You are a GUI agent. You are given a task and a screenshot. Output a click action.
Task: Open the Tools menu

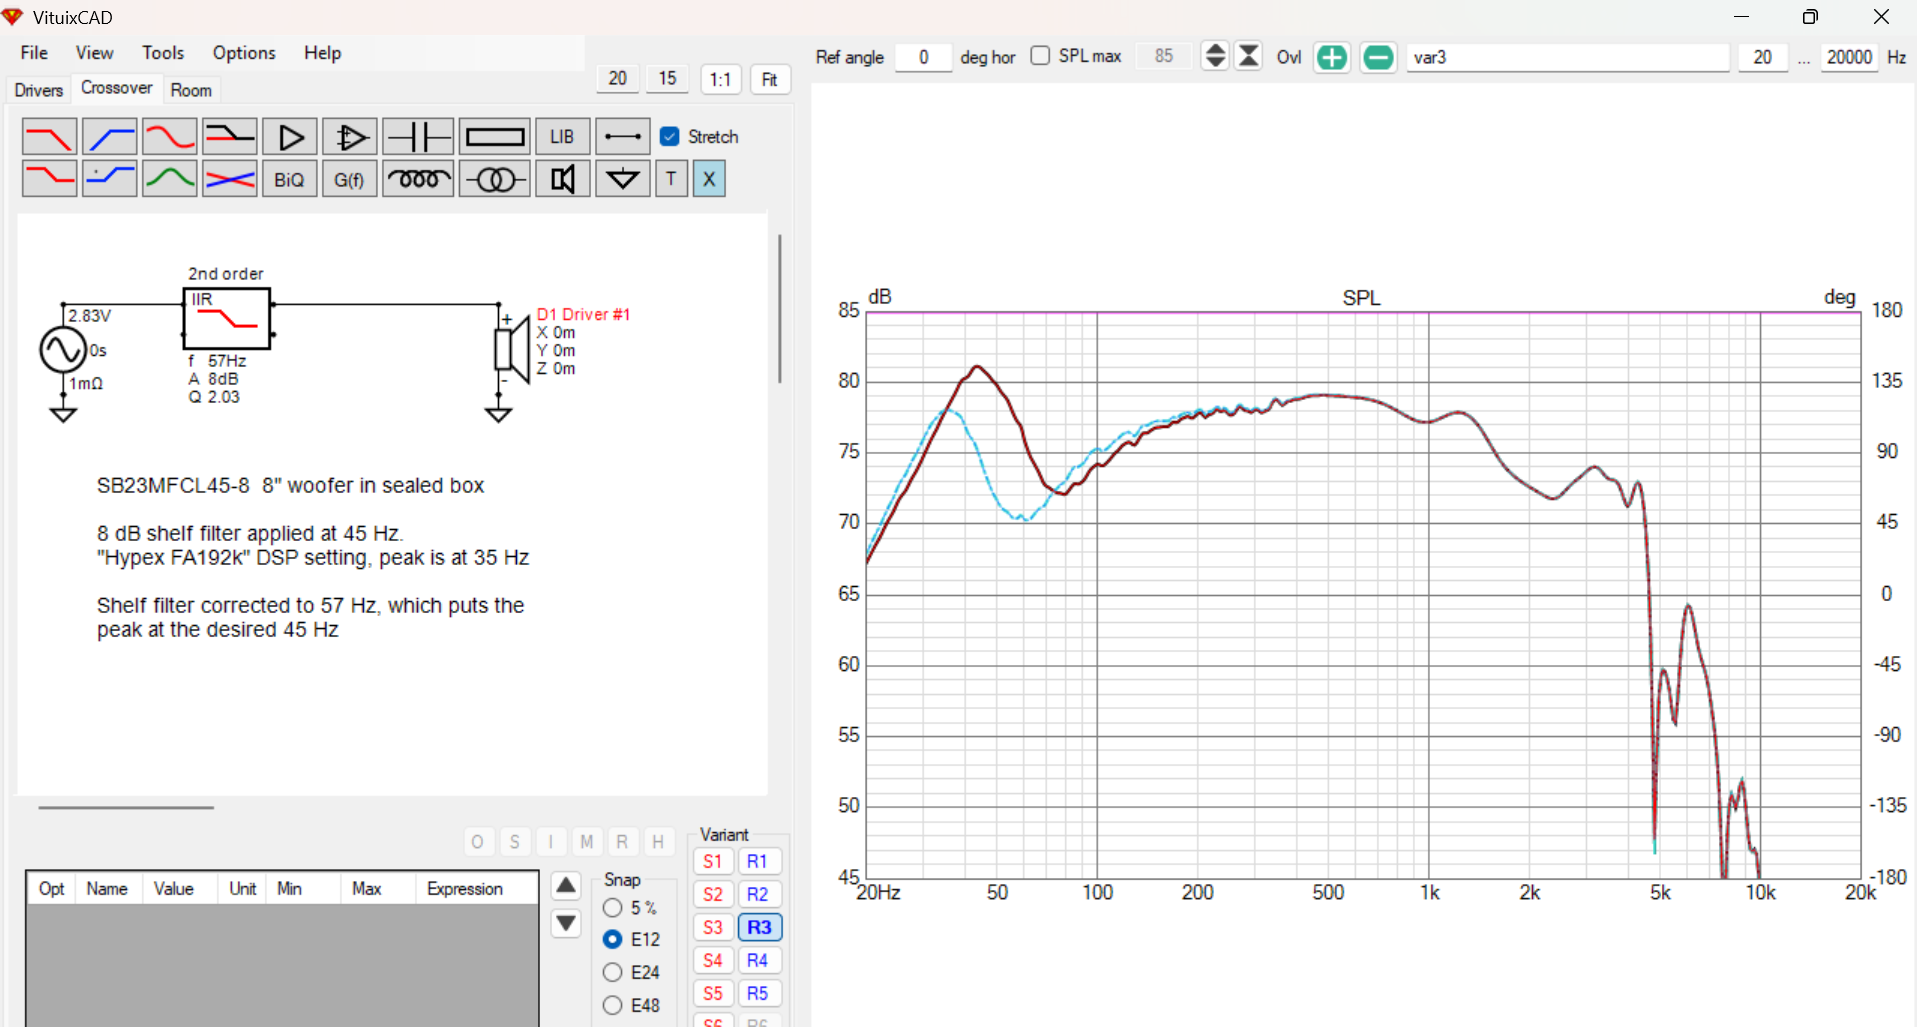pos(163,53)
